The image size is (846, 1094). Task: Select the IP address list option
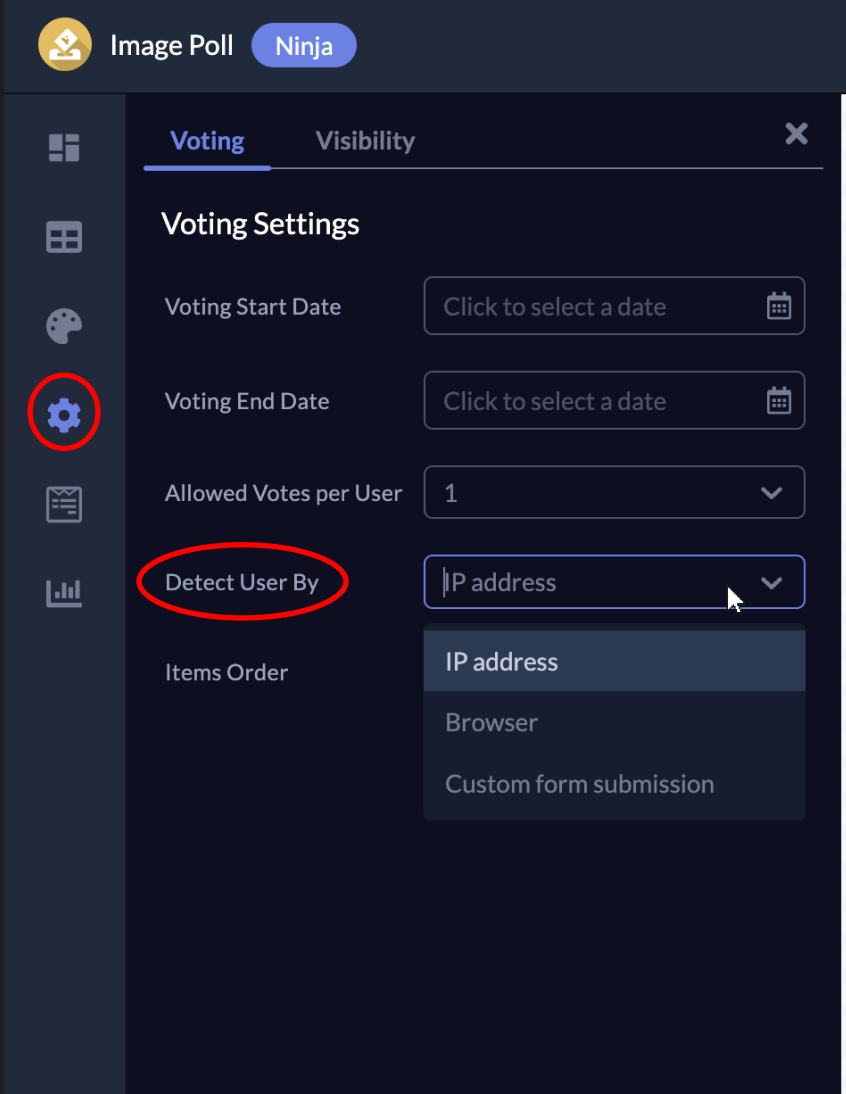click(614, 661)
